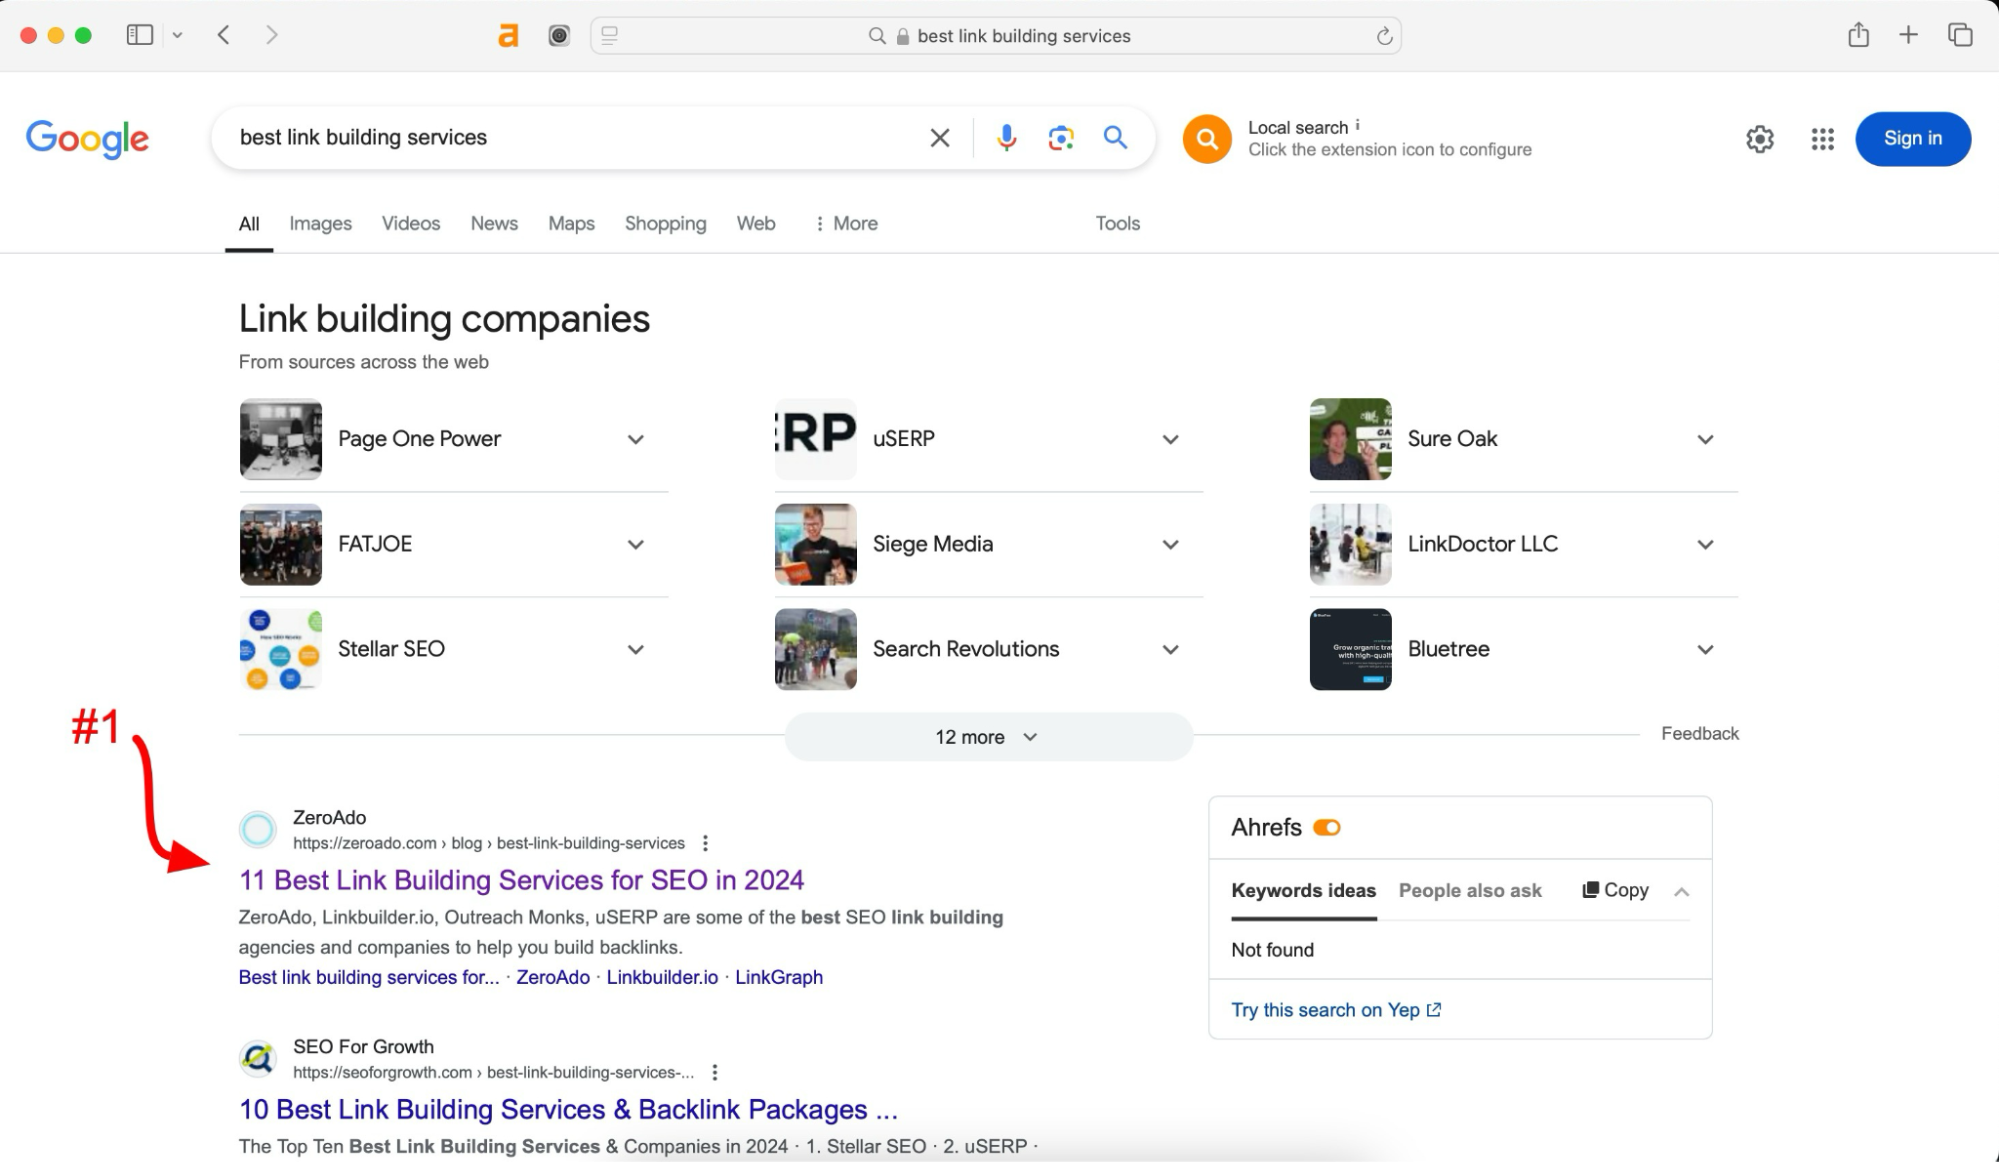This screenshot has width=1999, height=1162.
Task: Go forward to the next page
Action: (x=271, y=35)
